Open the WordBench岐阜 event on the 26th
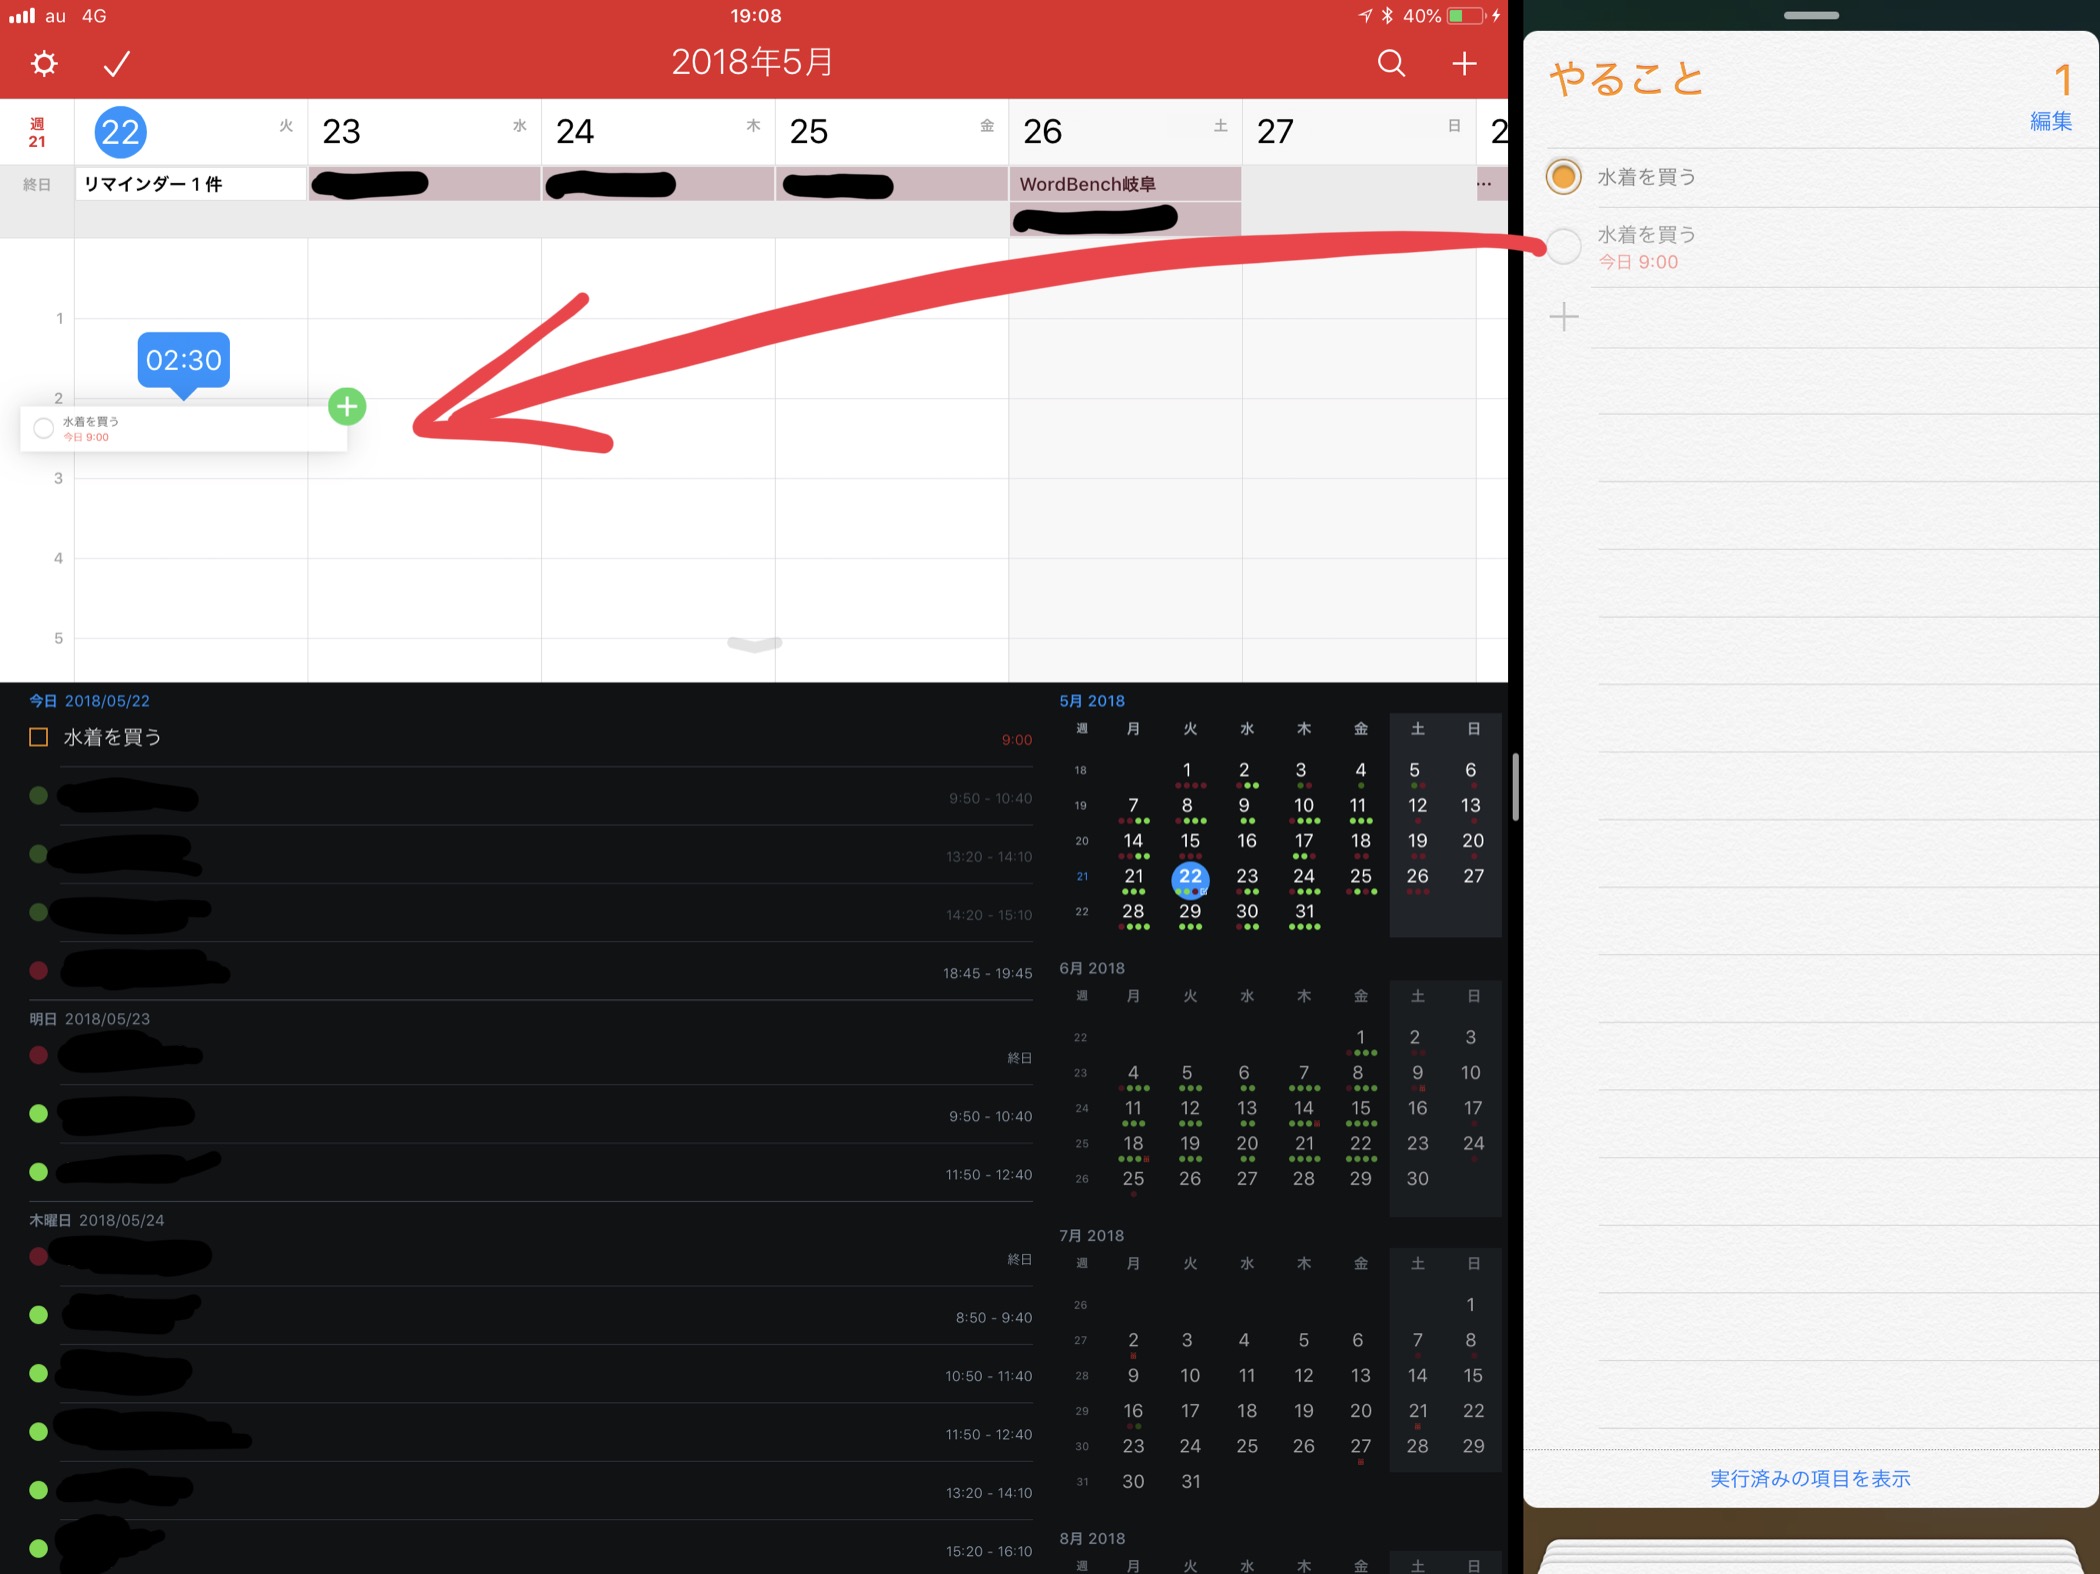Viewport: 2100px width, 1574px height. click(x=1124, y=184)
